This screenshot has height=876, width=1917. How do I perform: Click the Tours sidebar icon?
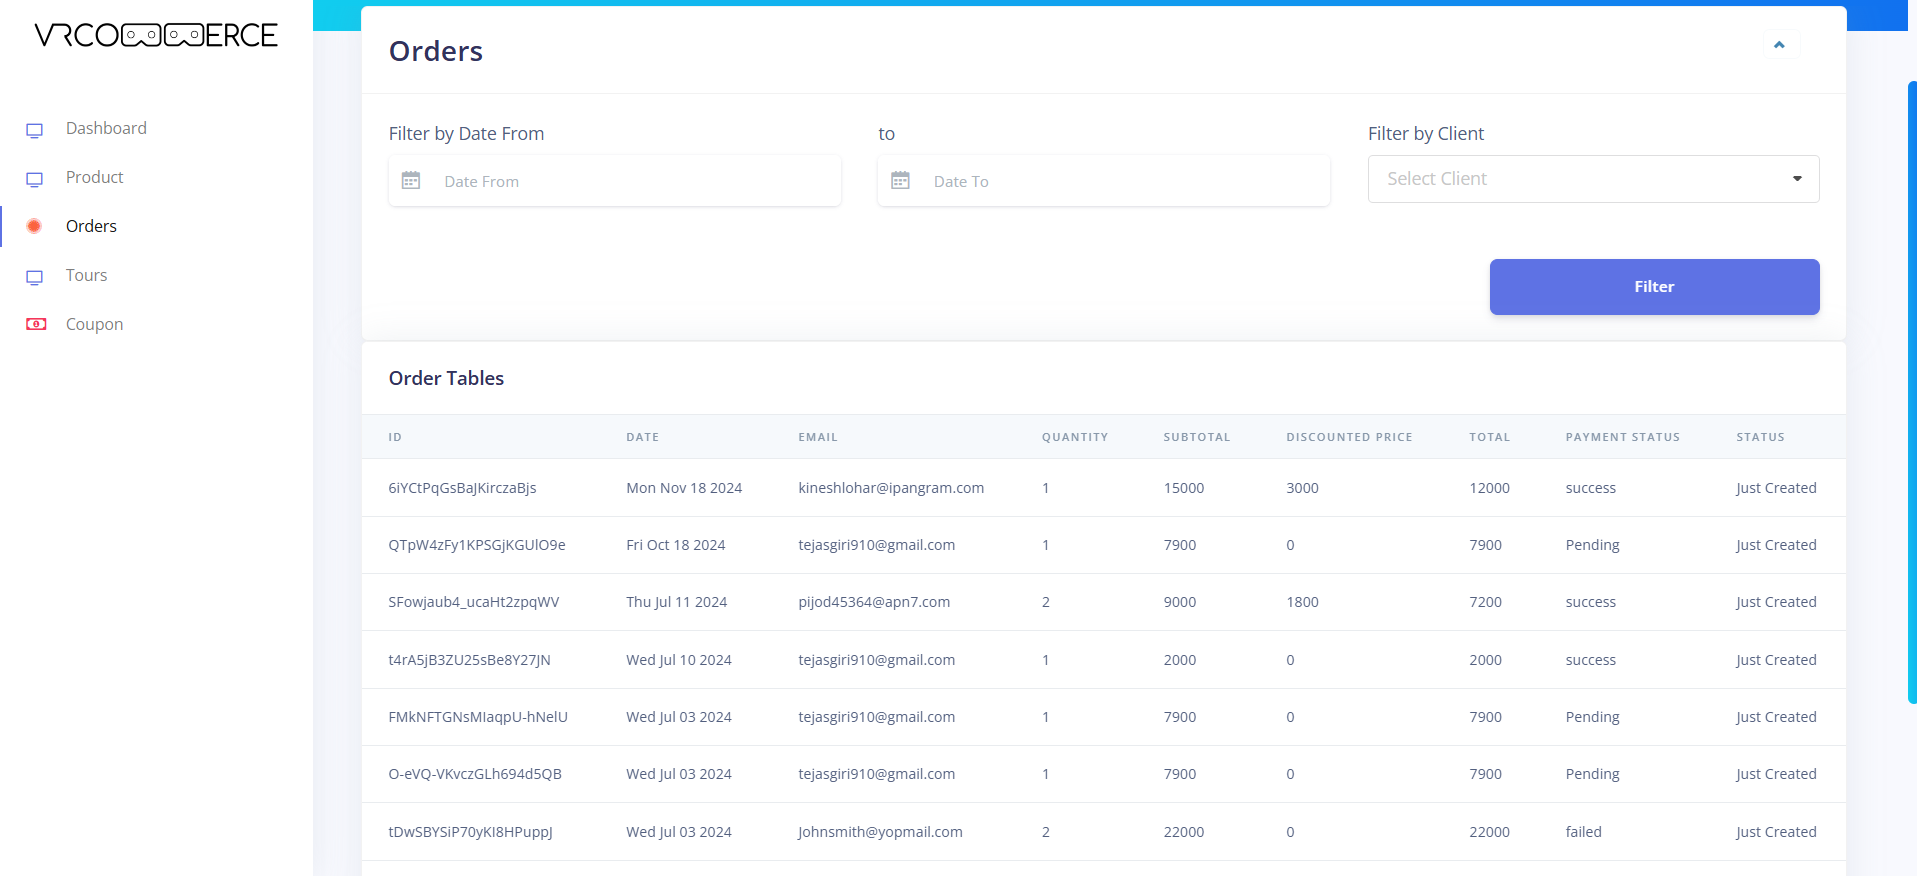[35, 277]
